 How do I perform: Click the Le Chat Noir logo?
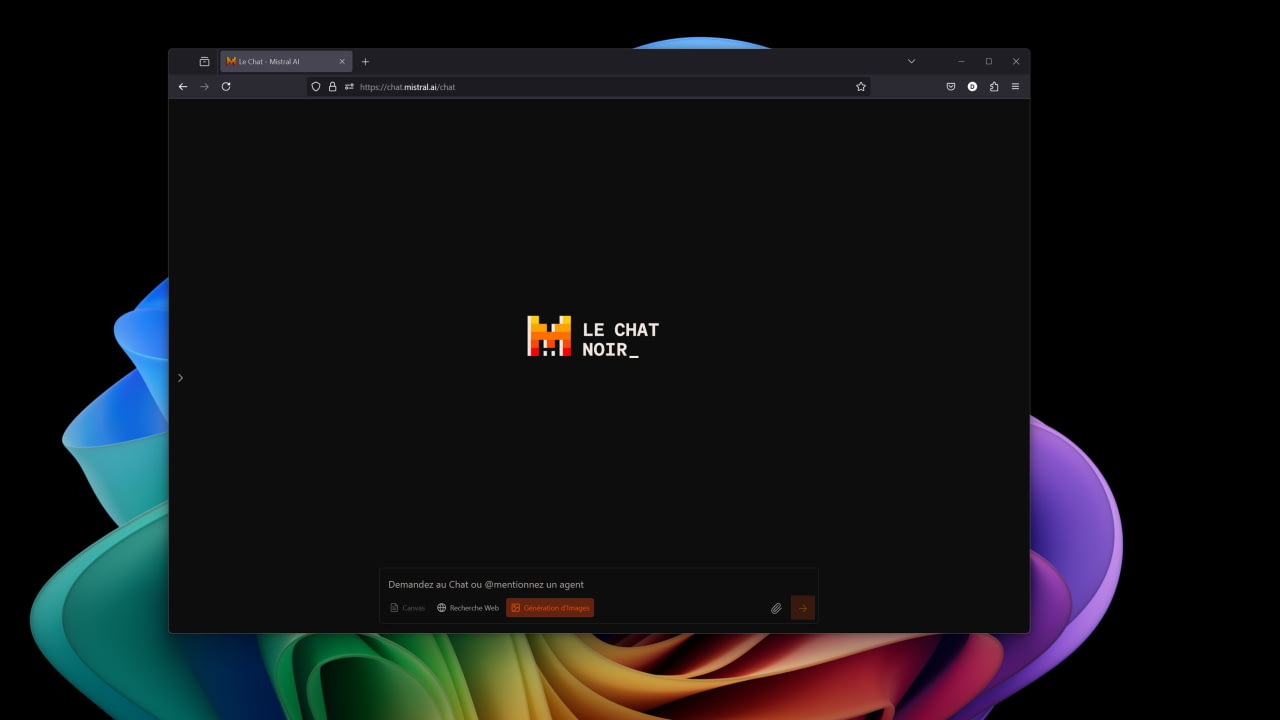tap(593, 337)
